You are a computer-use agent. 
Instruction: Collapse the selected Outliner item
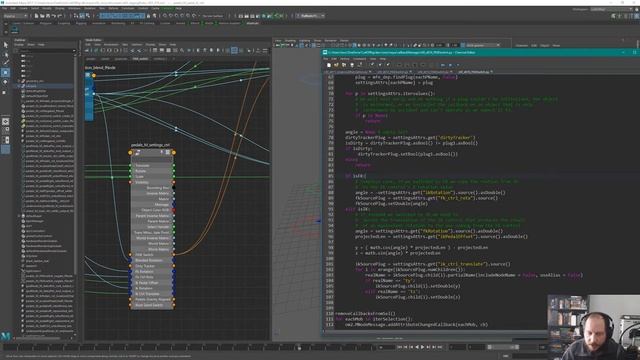click(19, 86)
